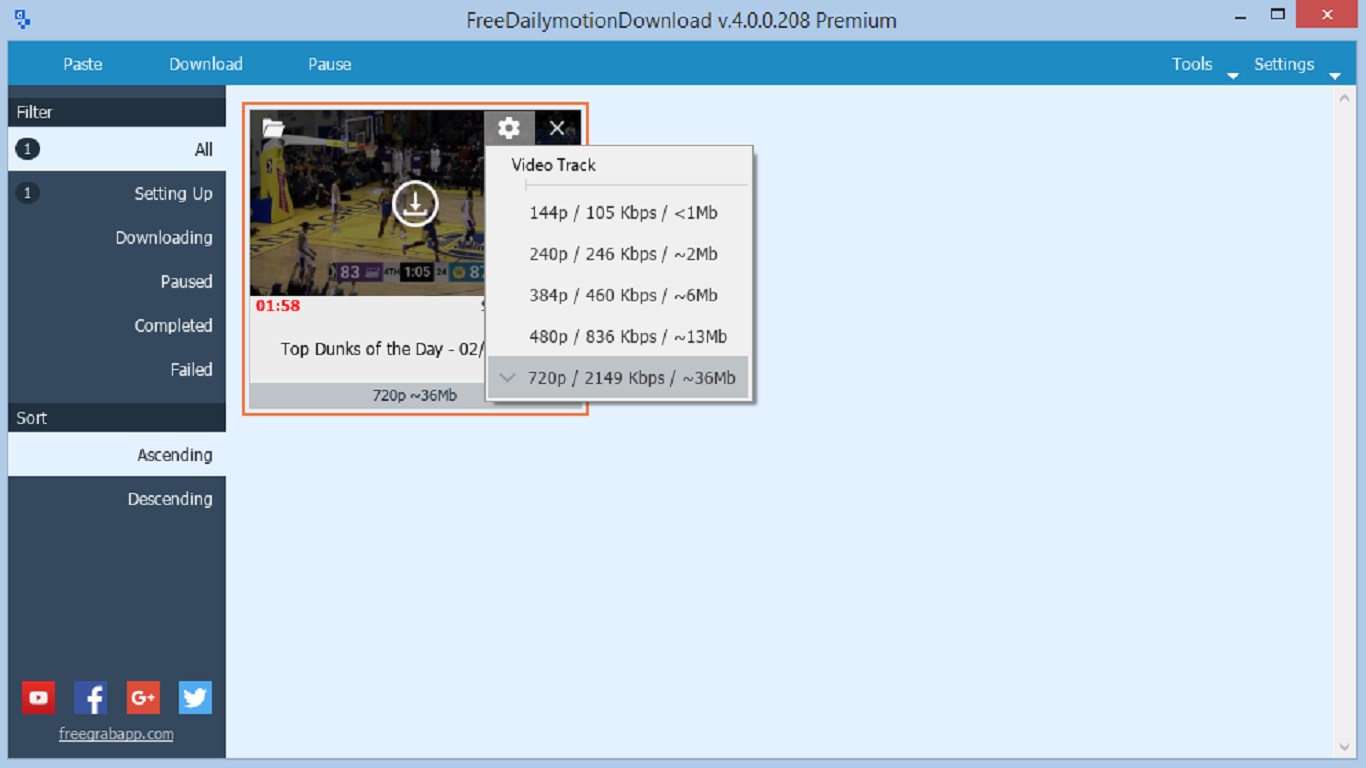The height and width of the screenshot is (768, 1366).
Task: Click the Paste toolbar button
Action: [x=83, y=64]
